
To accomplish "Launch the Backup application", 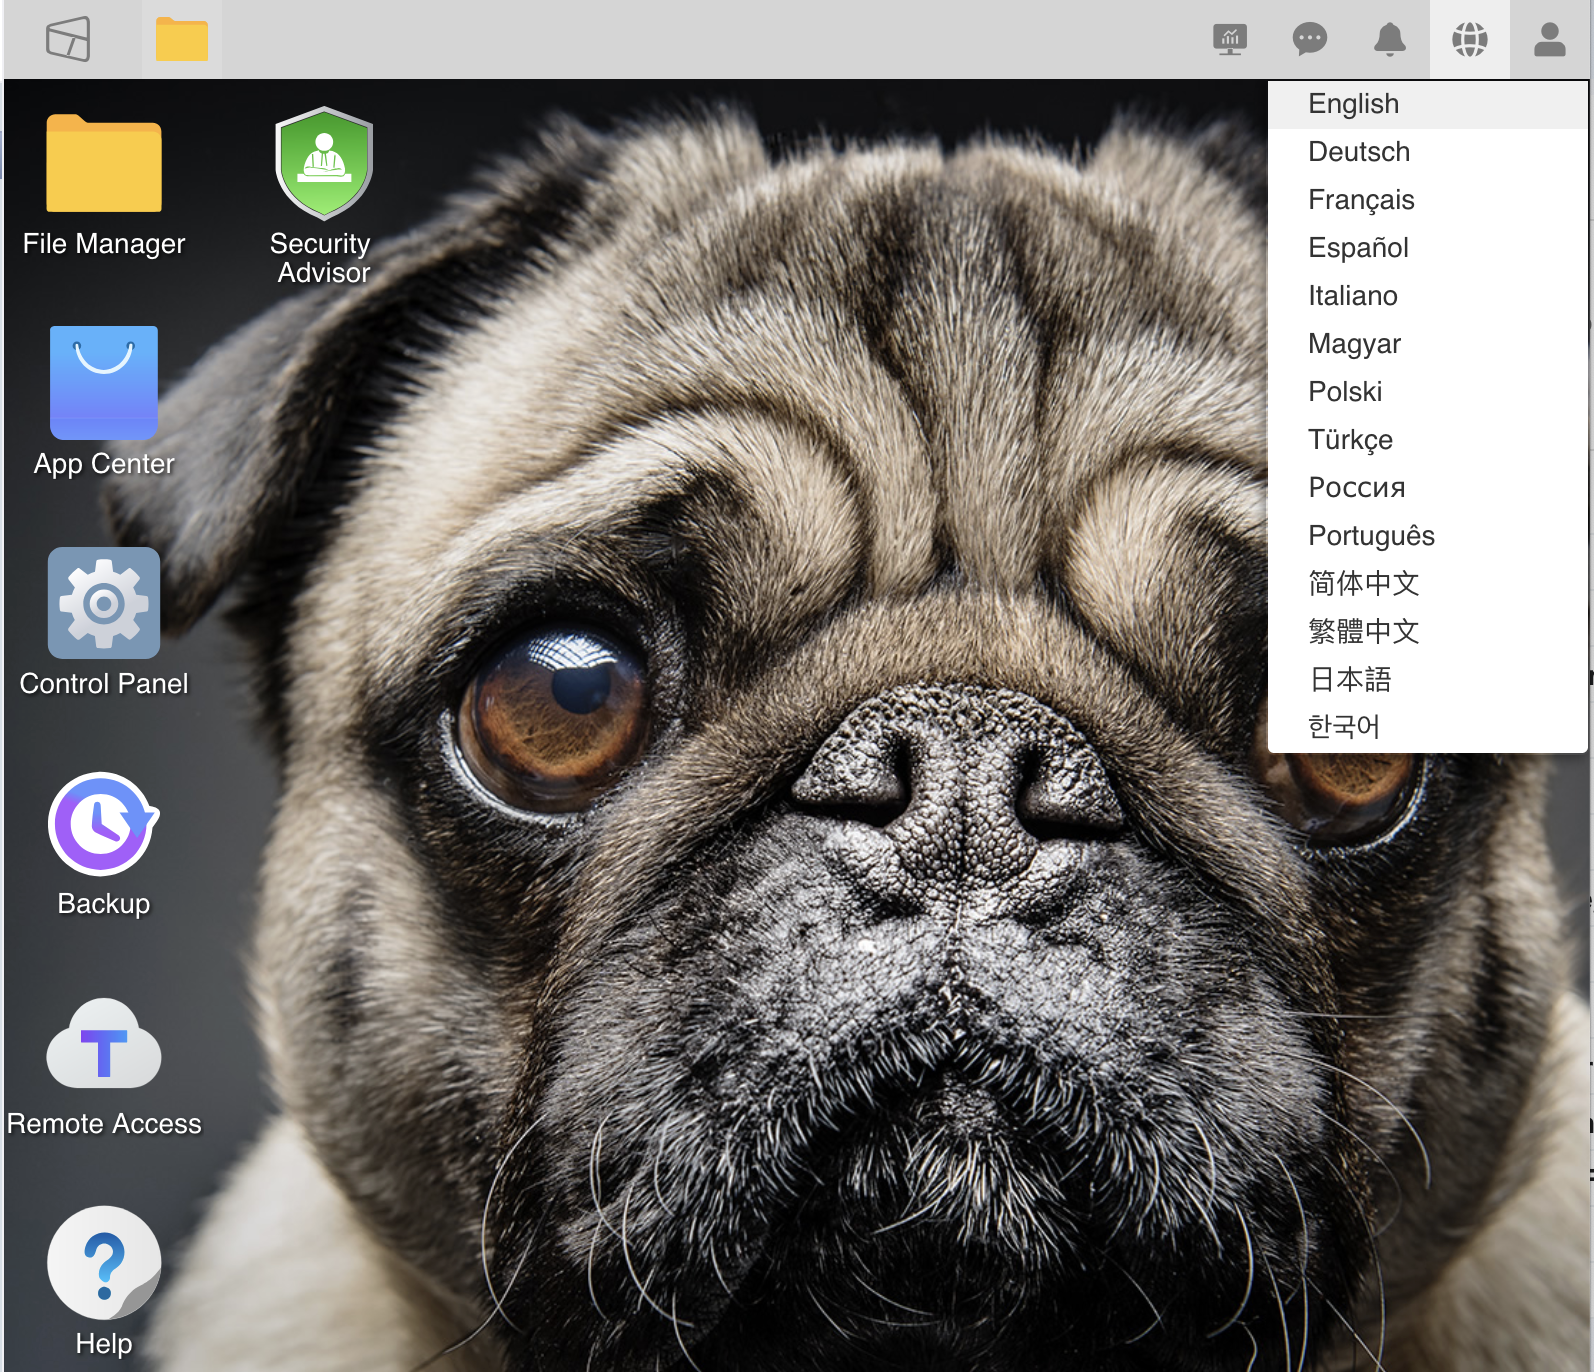I will [104, 825].
